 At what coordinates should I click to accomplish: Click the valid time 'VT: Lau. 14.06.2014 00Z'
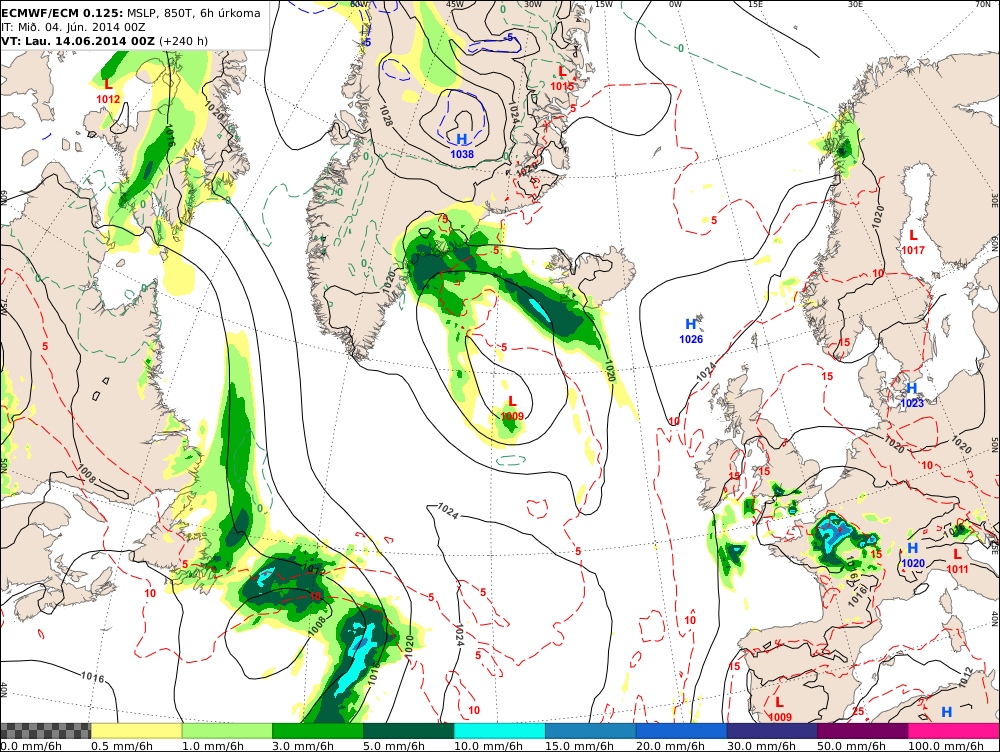click(x=78, y=41)
